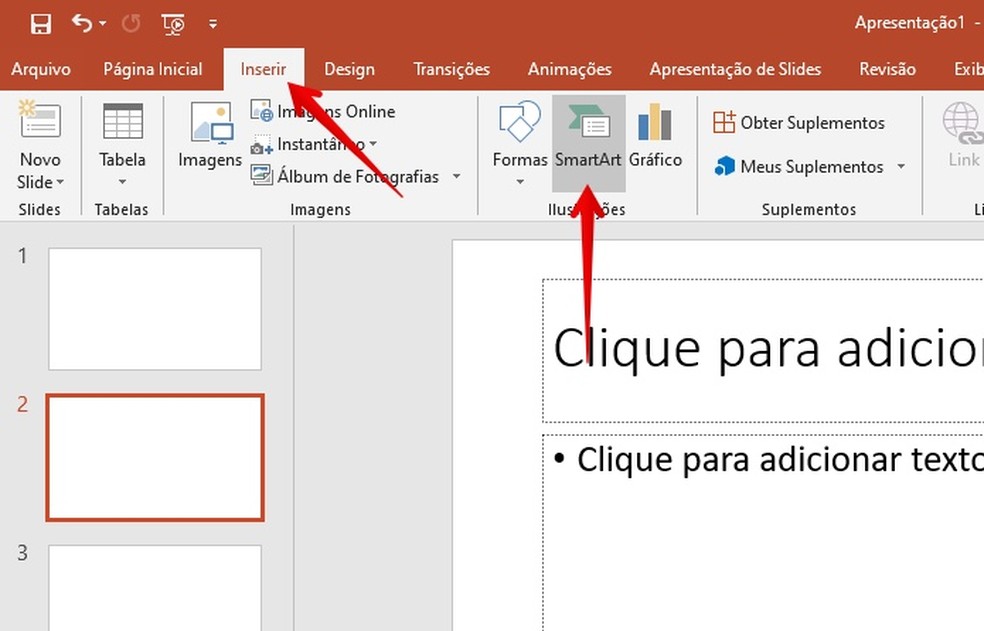Open the Instantâneo dropdown arrow

(x=373, y=144)
